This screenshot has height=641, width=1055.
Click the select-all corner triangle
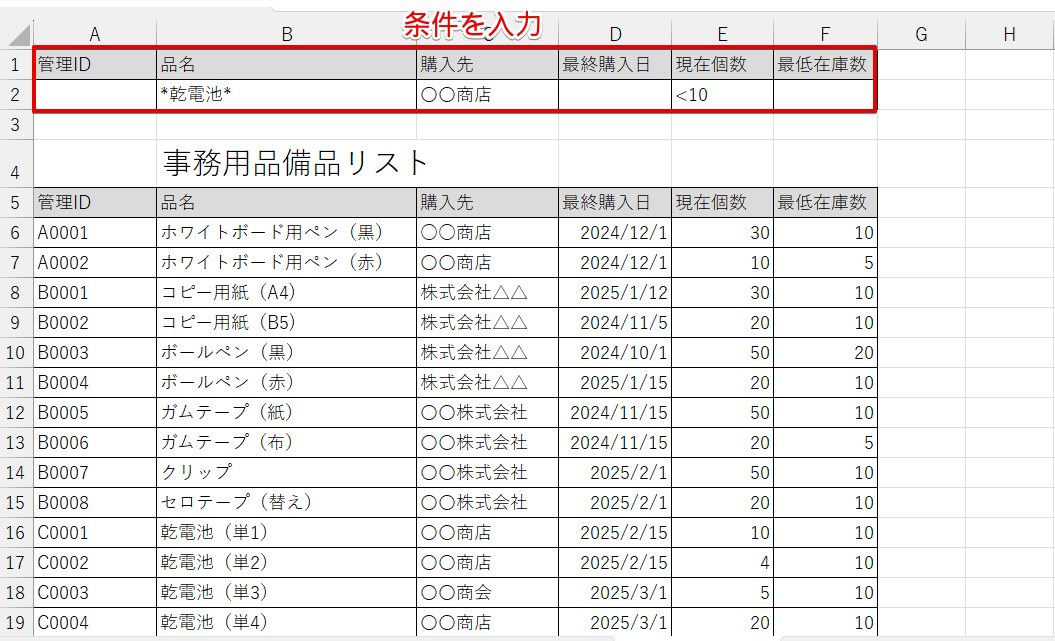(20, 36)
